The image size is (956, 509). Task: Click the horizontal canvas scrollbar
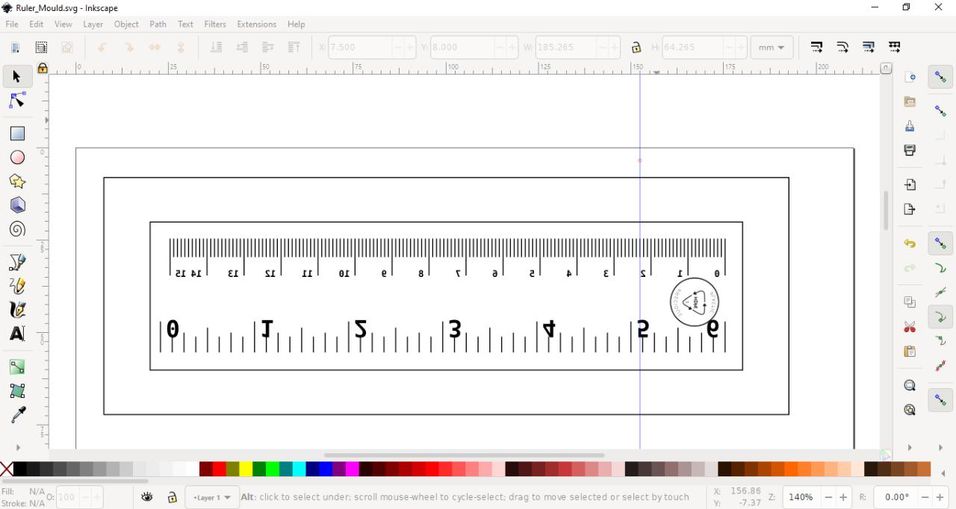(x=464, y=455)
